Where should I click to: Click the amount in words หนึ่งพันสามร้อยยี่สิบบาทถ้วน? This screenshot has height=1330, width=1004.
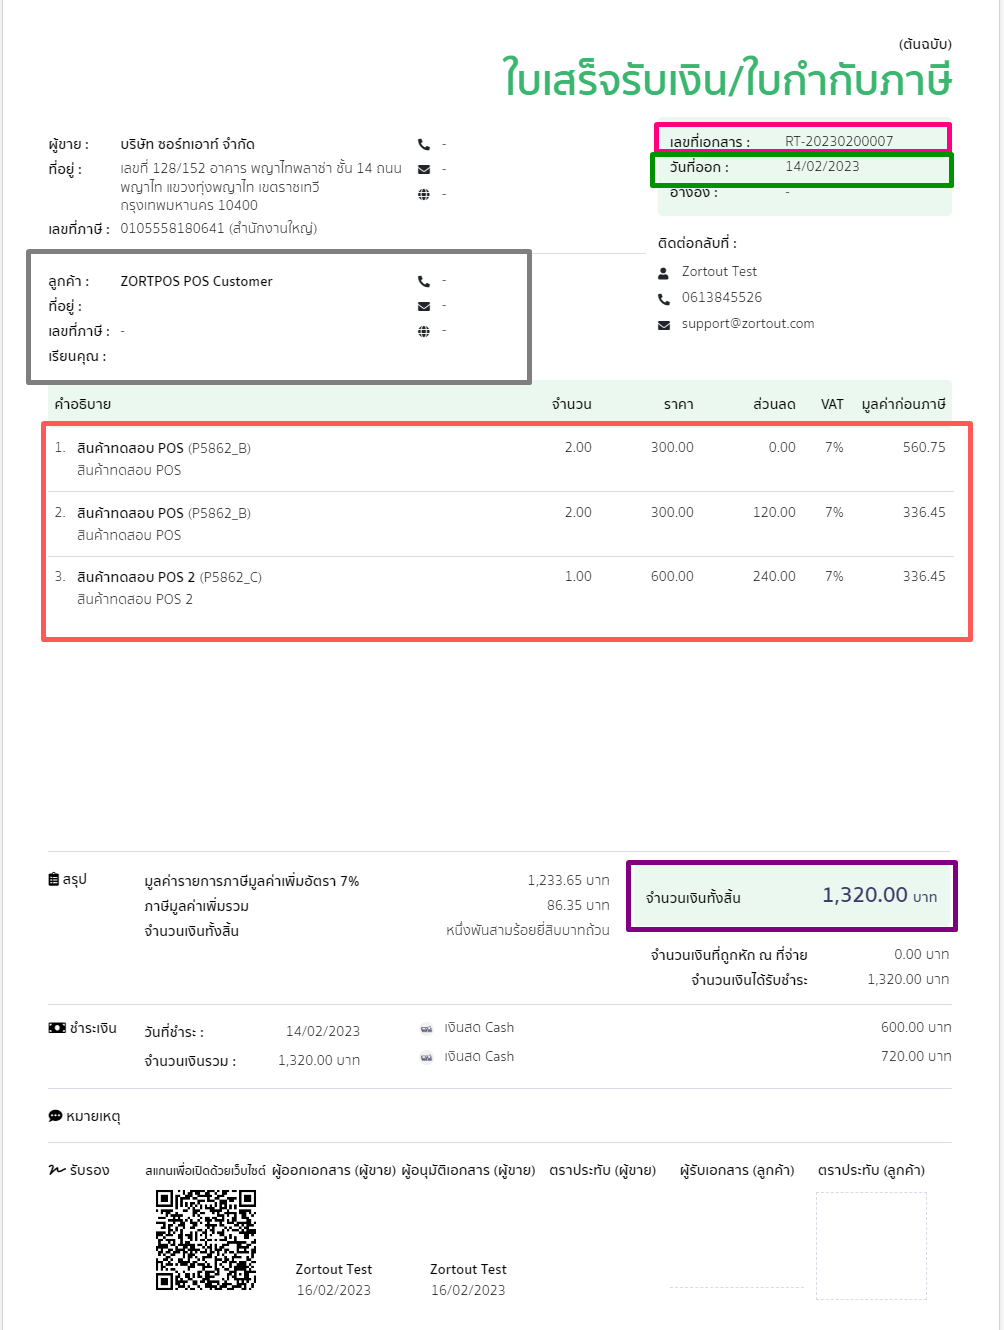528,930
